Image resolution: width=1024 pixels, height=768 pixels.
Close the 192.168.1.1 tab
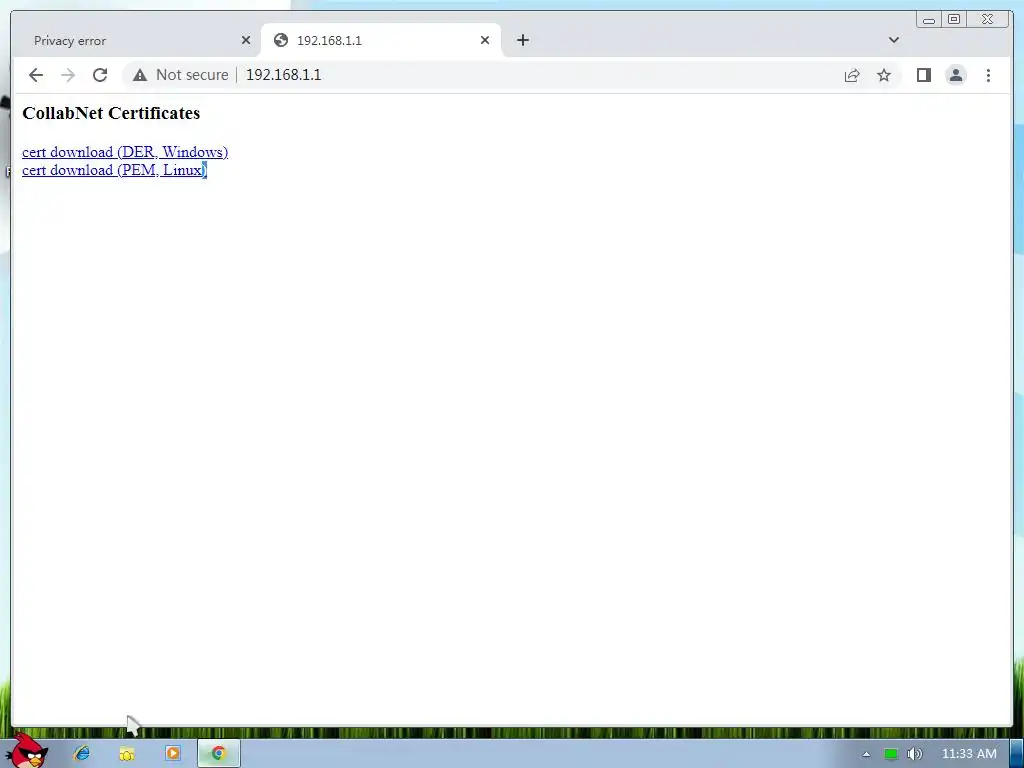[485, 40]
